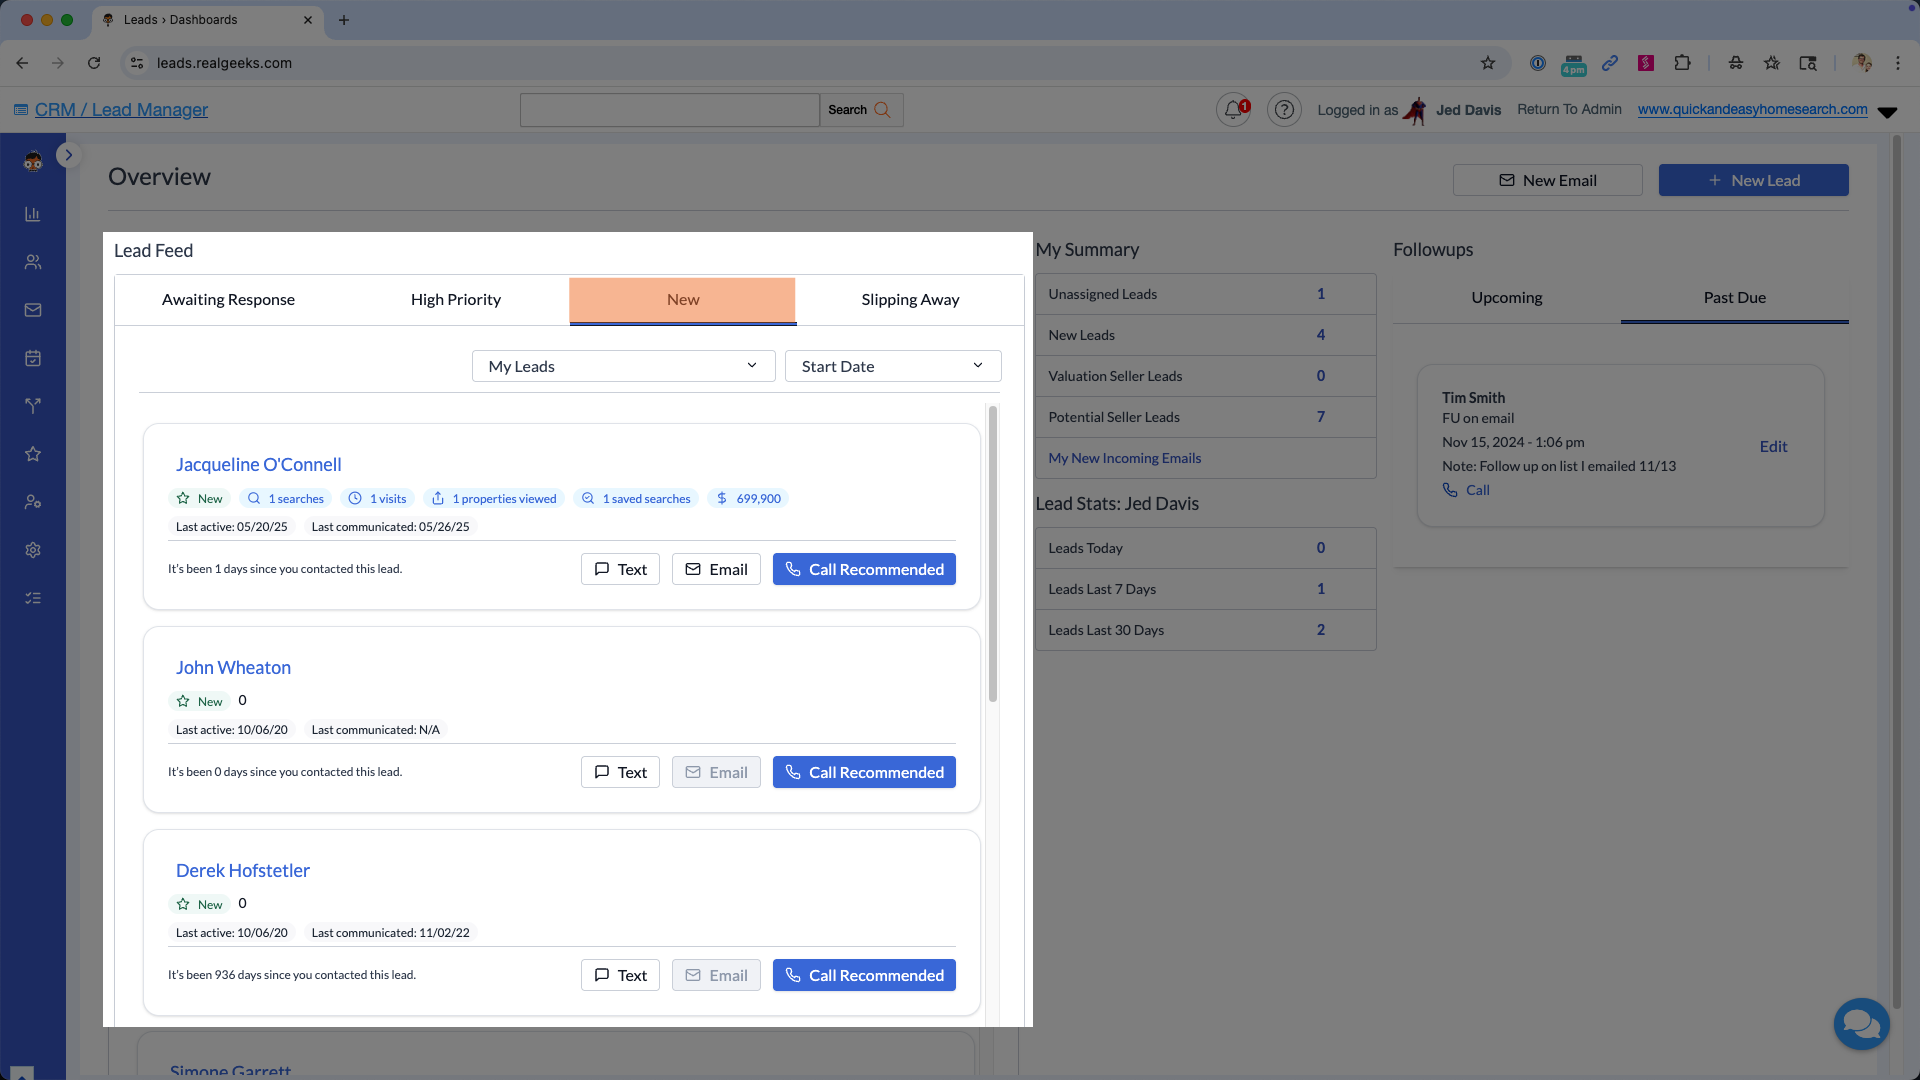Create a lead with New Lead button

[1753, 180]
